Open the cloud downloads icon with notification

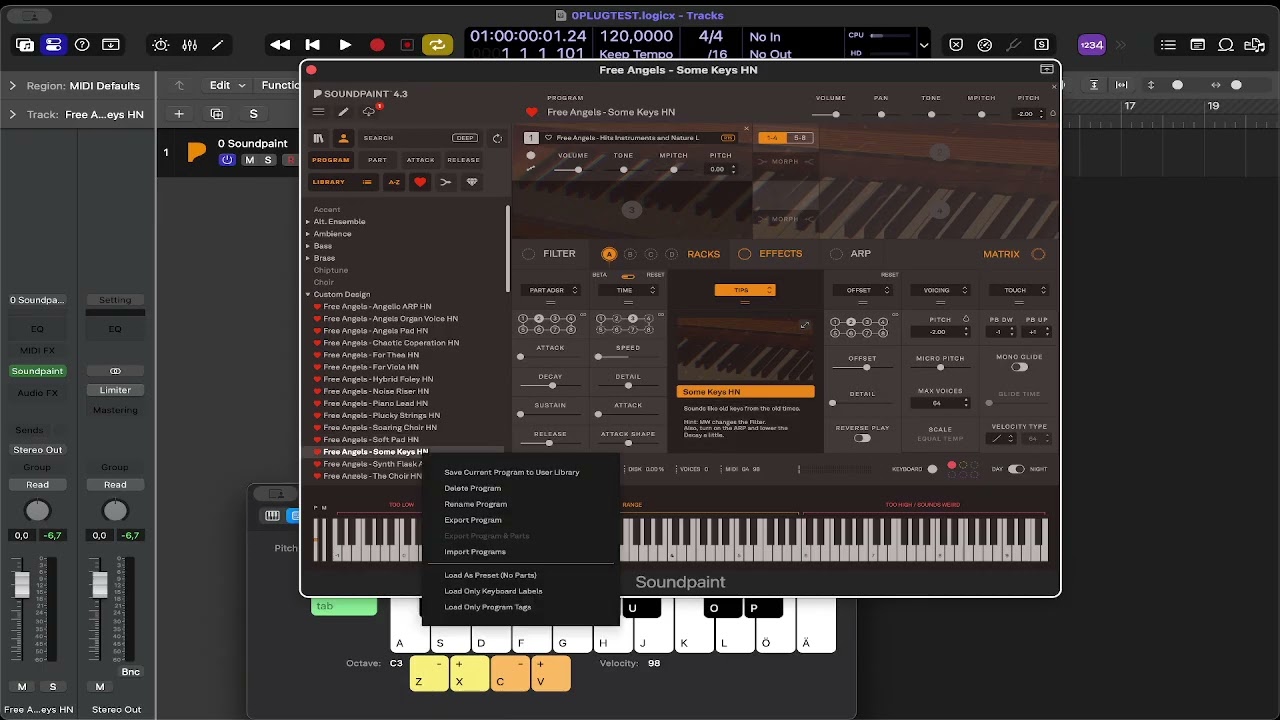pos(369,111)
